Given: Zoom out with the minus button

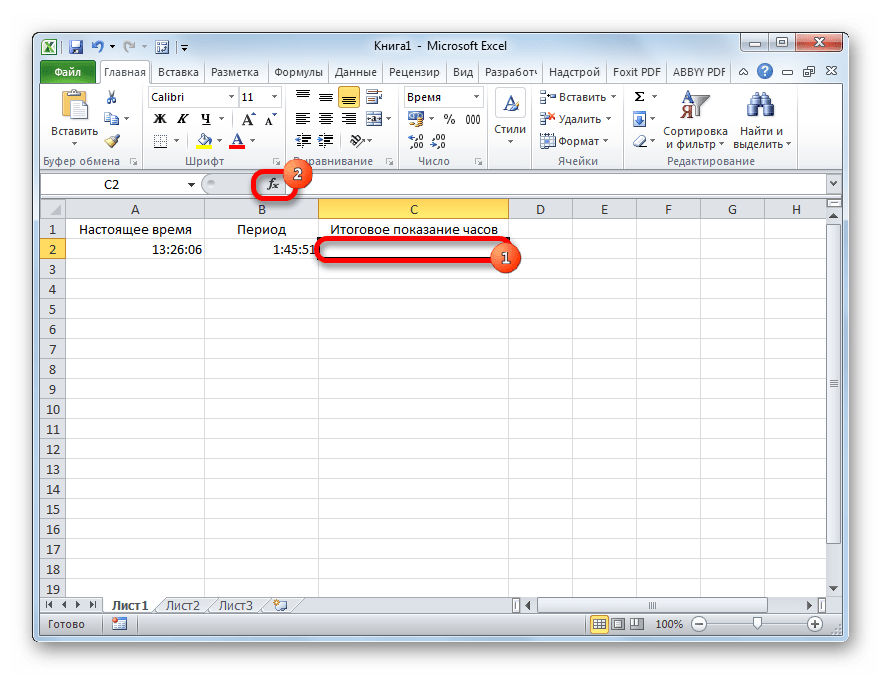Looking at the screenshot, I should coord(699,624).
